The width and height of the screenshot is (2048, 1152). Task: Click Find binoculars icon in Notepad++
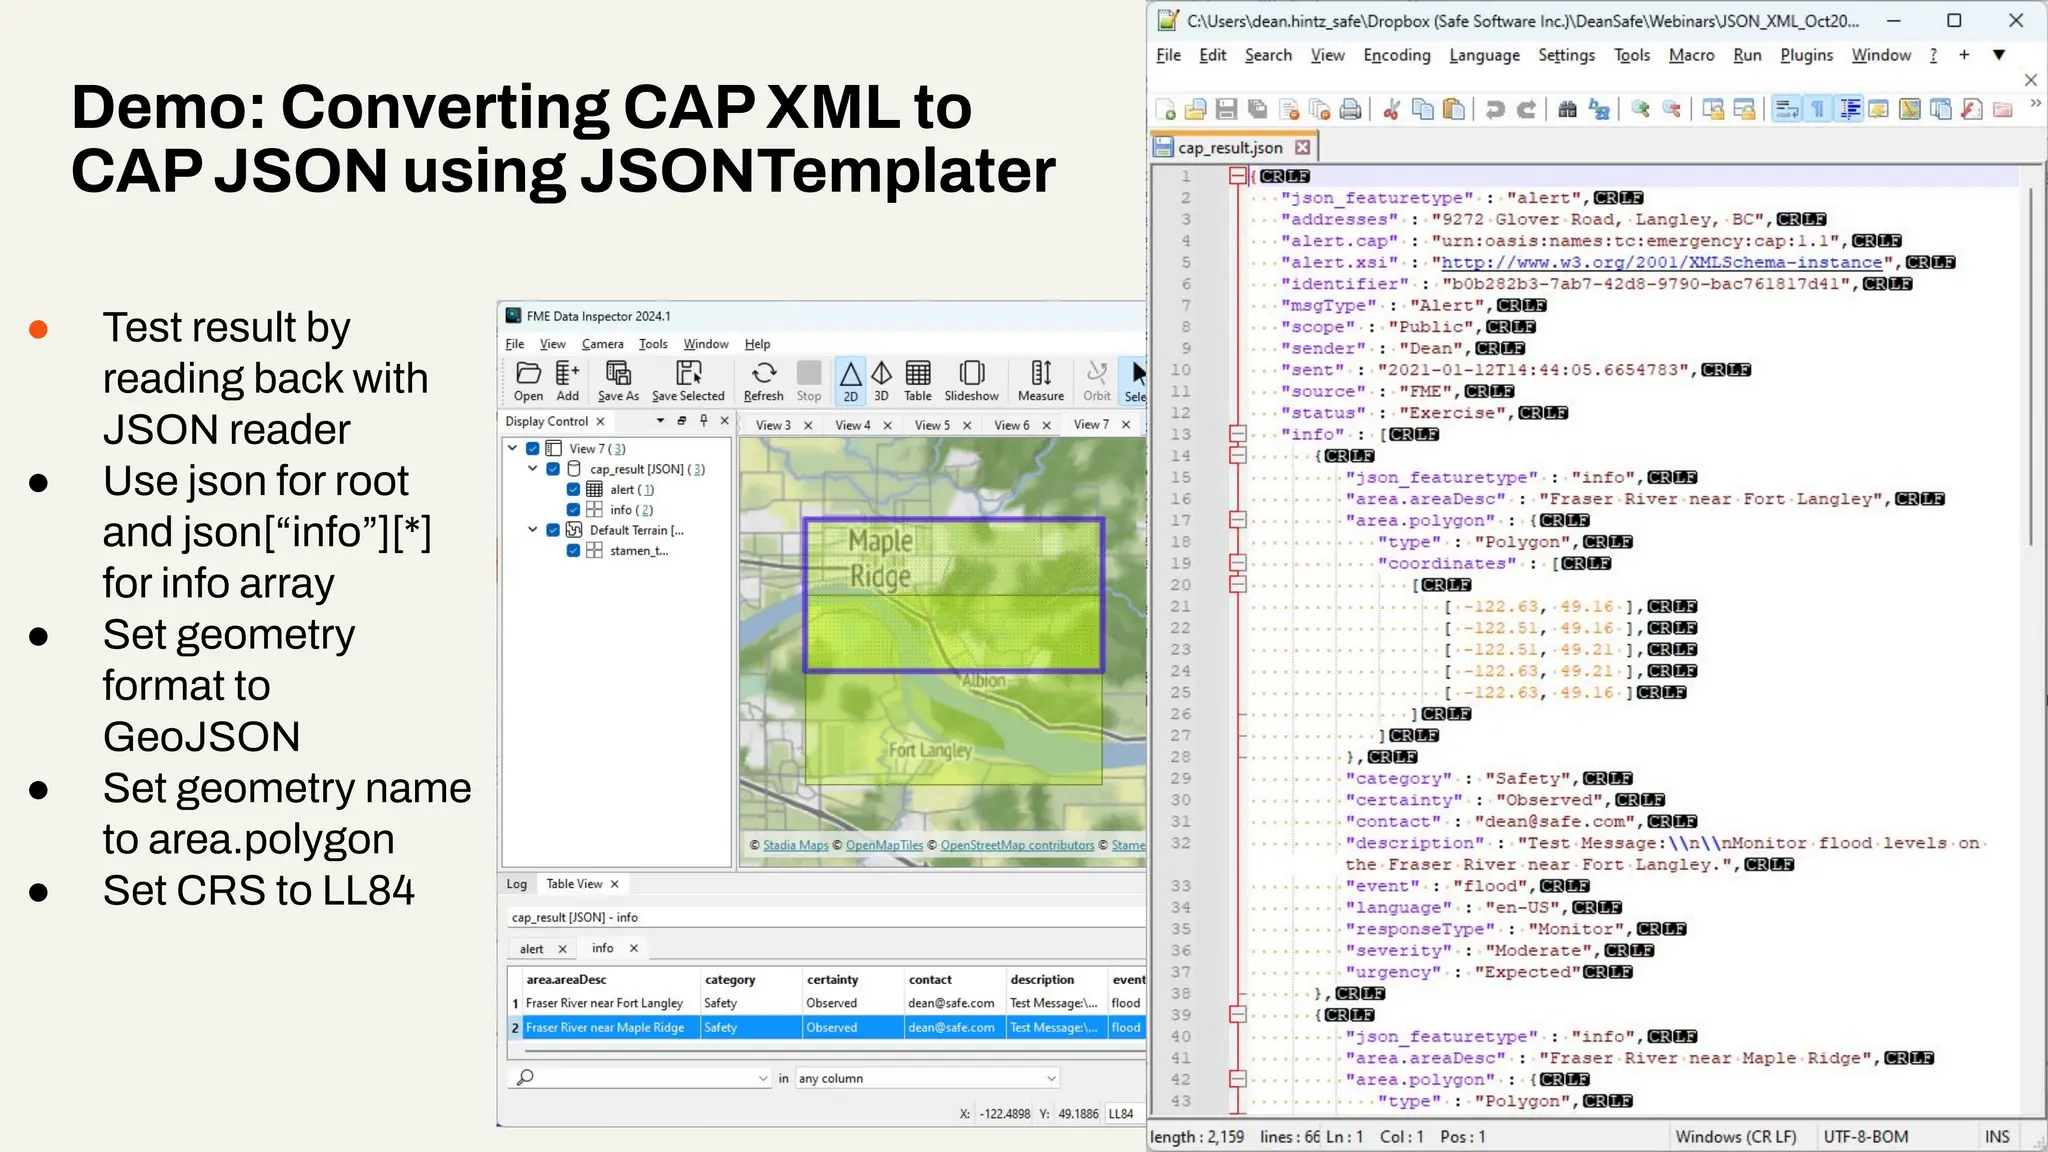[x=1567, y=109]
